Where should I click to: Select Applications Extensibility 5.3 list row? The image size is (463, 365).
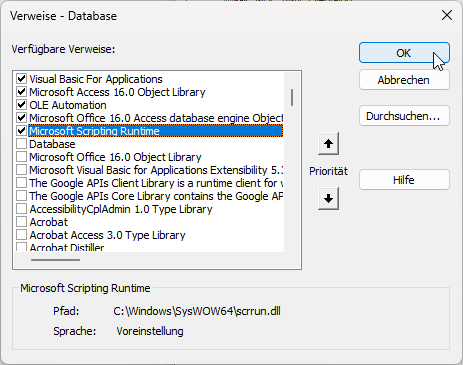pyautogui.click(x=156, y=170)
